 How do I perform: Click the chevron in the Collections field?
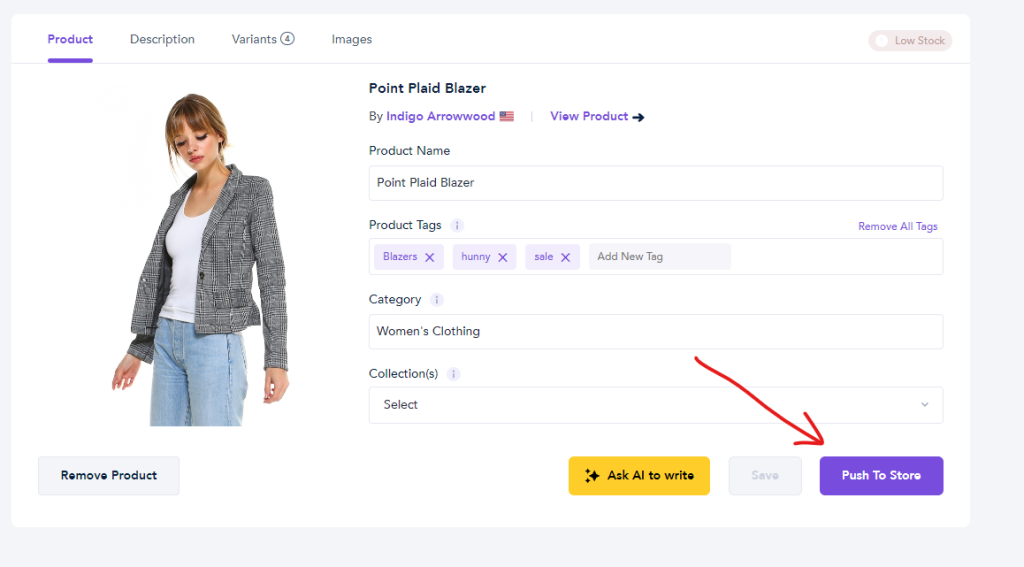coord(924,405)
